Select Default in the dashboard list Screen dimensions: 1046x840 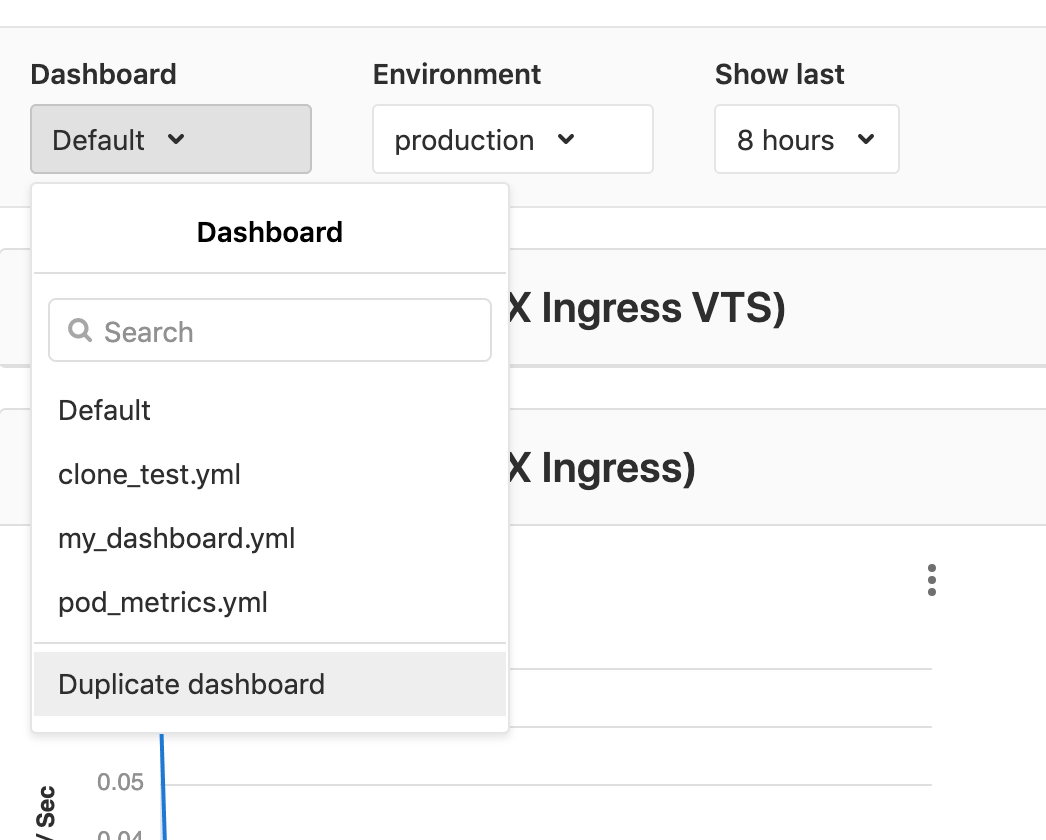(x=104, y=410)
